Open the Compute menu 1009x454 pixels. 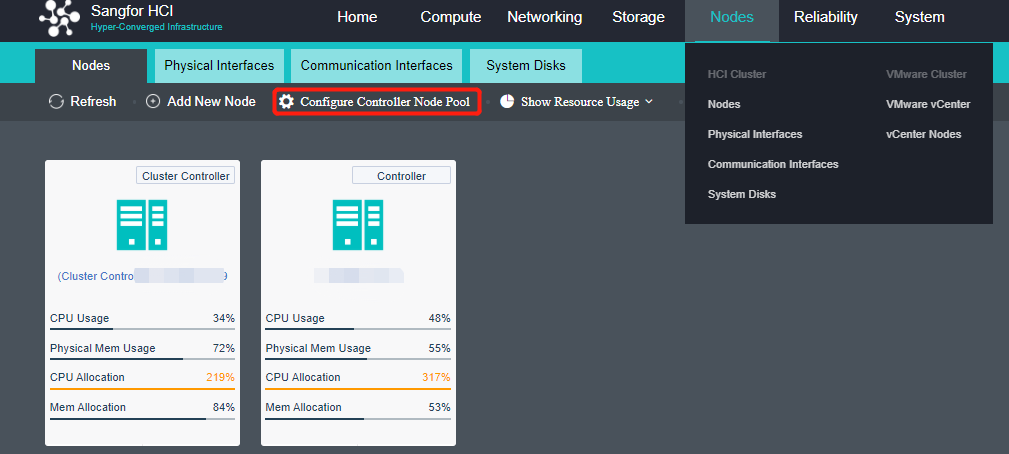(x=450, y=17)
